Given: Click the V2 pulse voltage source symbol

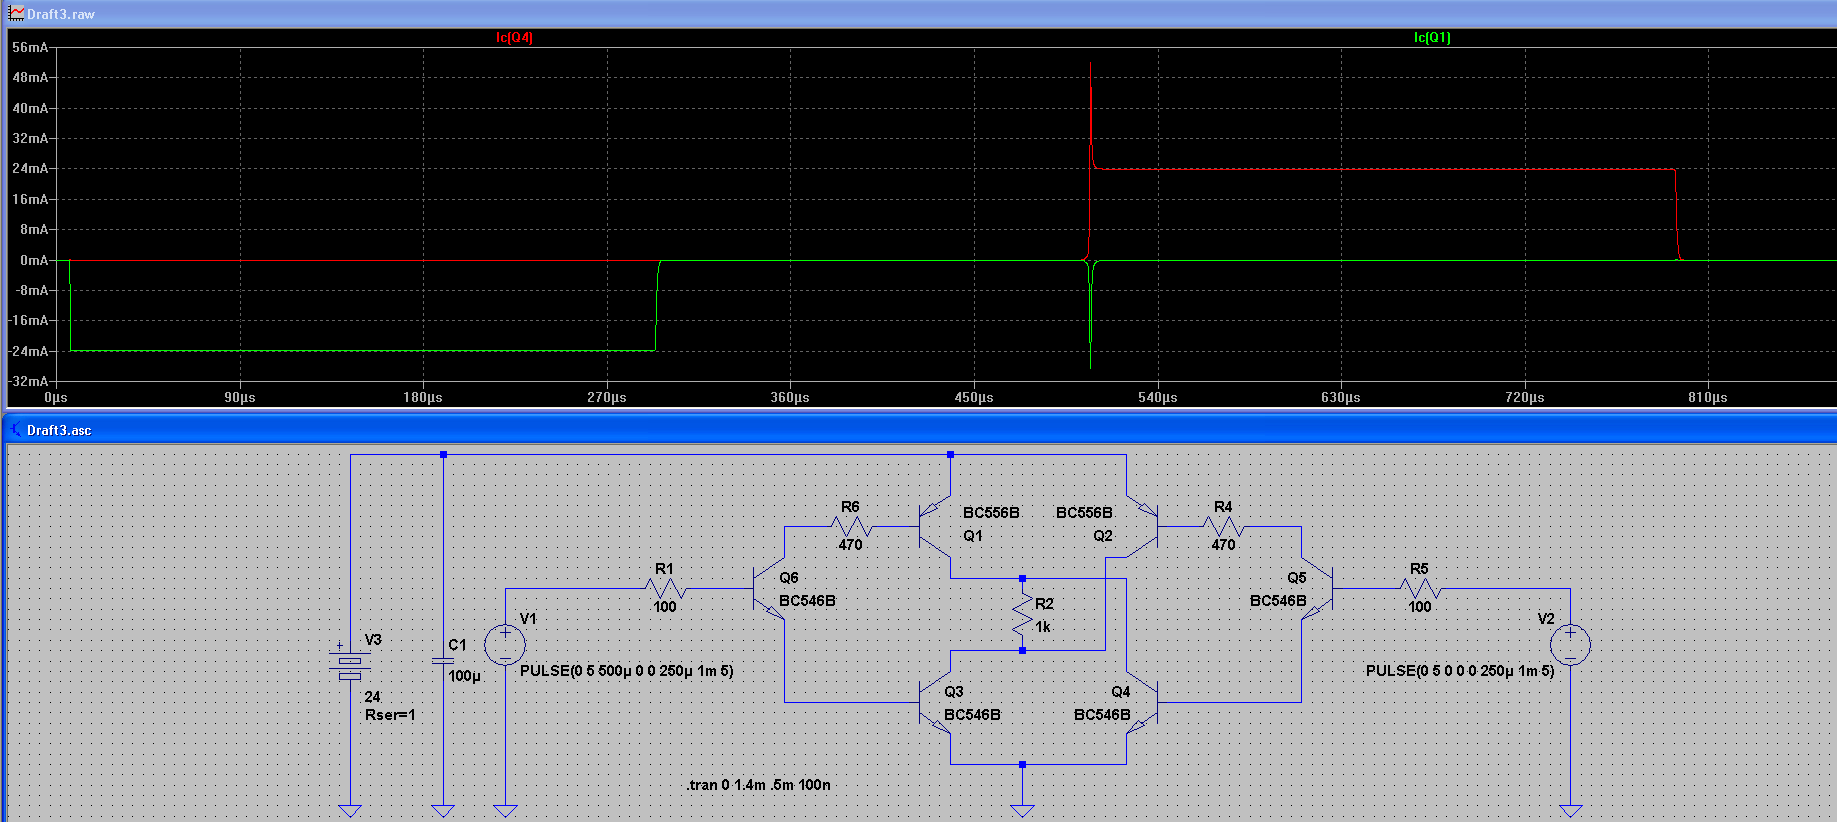Looking at the screenshot, I should 1570,645.
